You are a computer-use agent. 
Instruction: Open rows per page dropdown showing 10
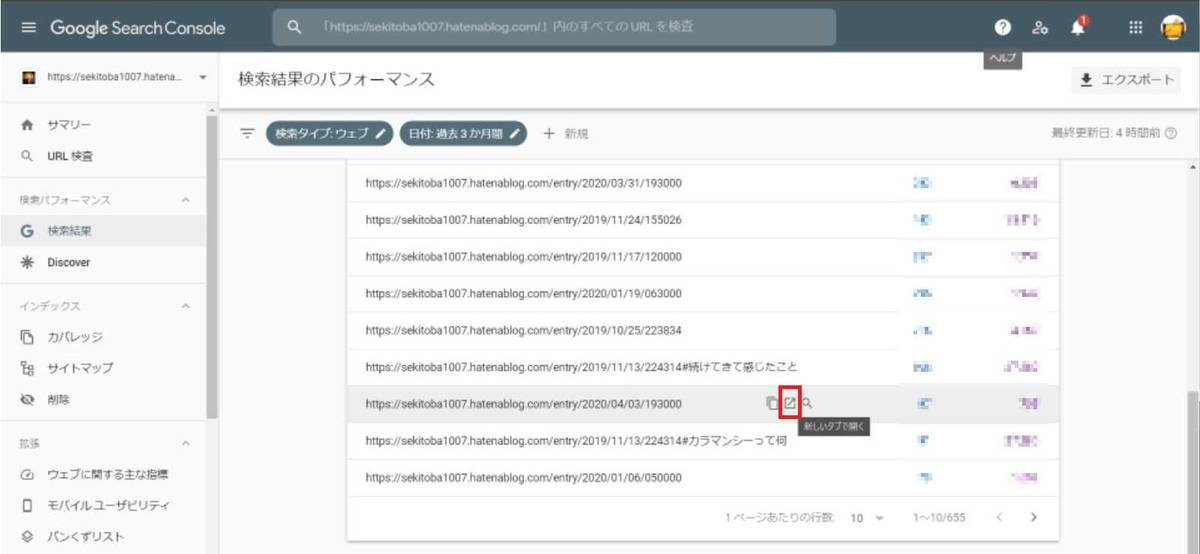coord(867,518)
